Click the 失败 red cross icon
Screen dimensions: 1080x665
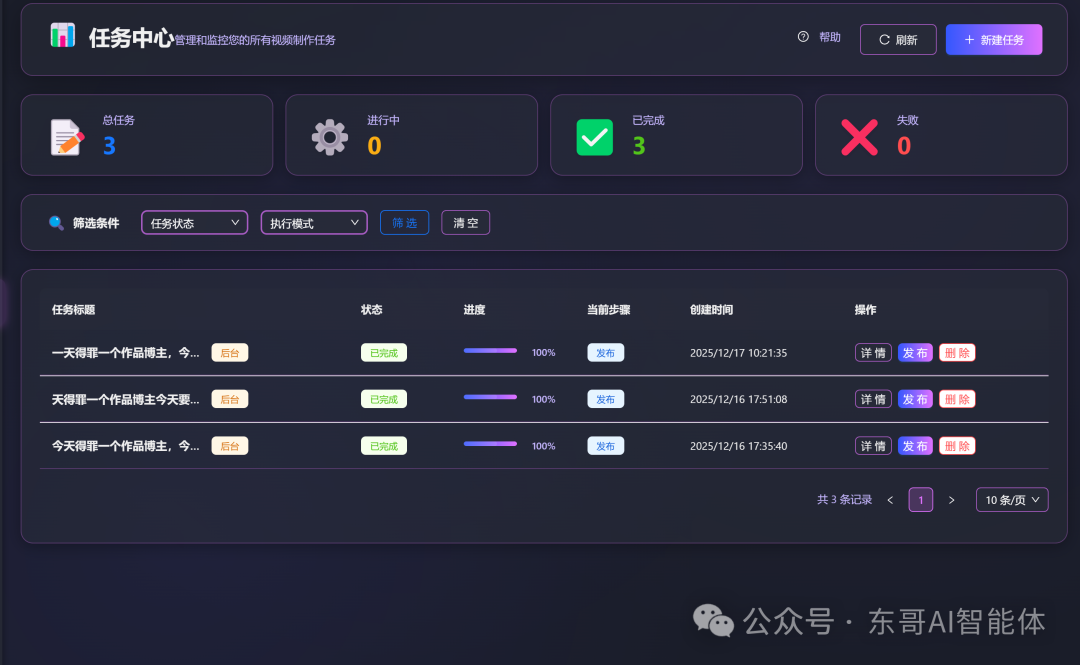coord(859,137)
